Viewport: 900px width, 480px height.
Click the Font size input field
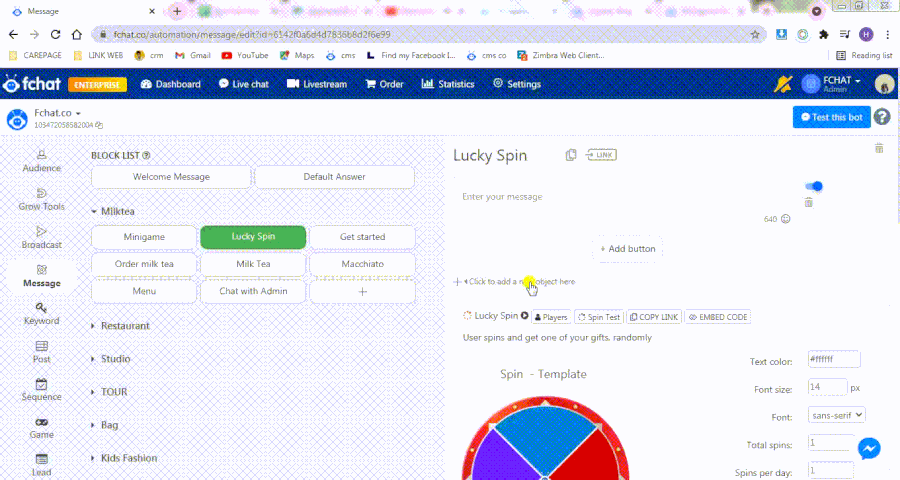tap(827, 387)
